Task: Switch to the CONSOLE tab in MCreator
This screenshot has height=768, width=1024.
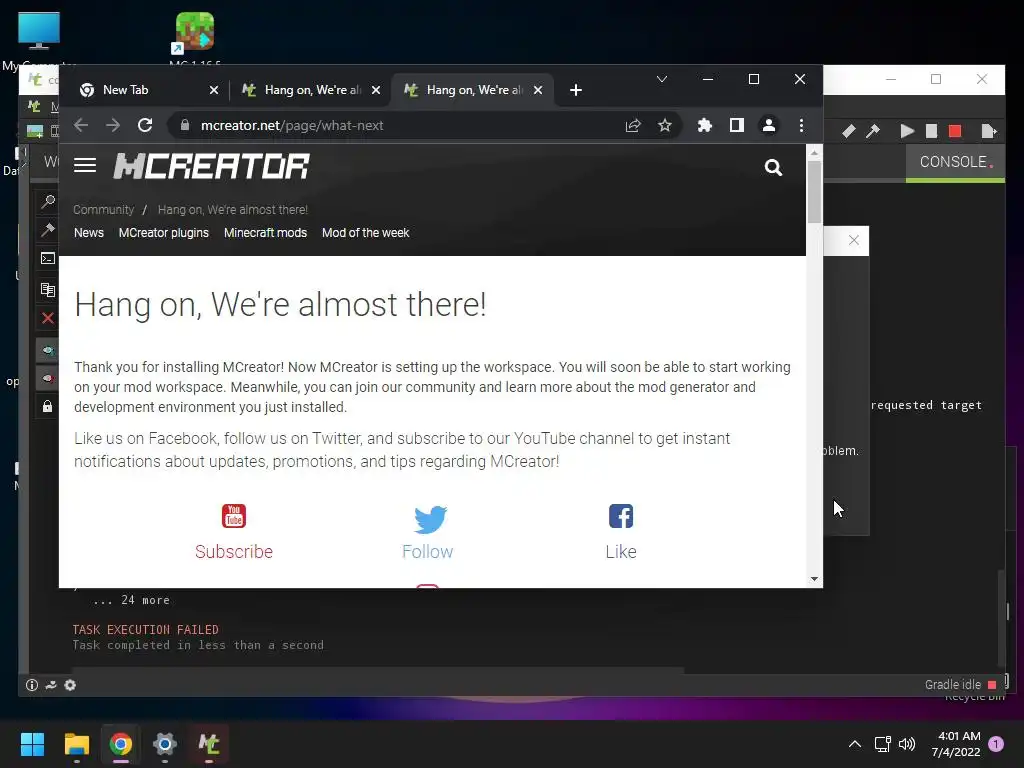Action: pyautogui.click(x=955, y=162)
